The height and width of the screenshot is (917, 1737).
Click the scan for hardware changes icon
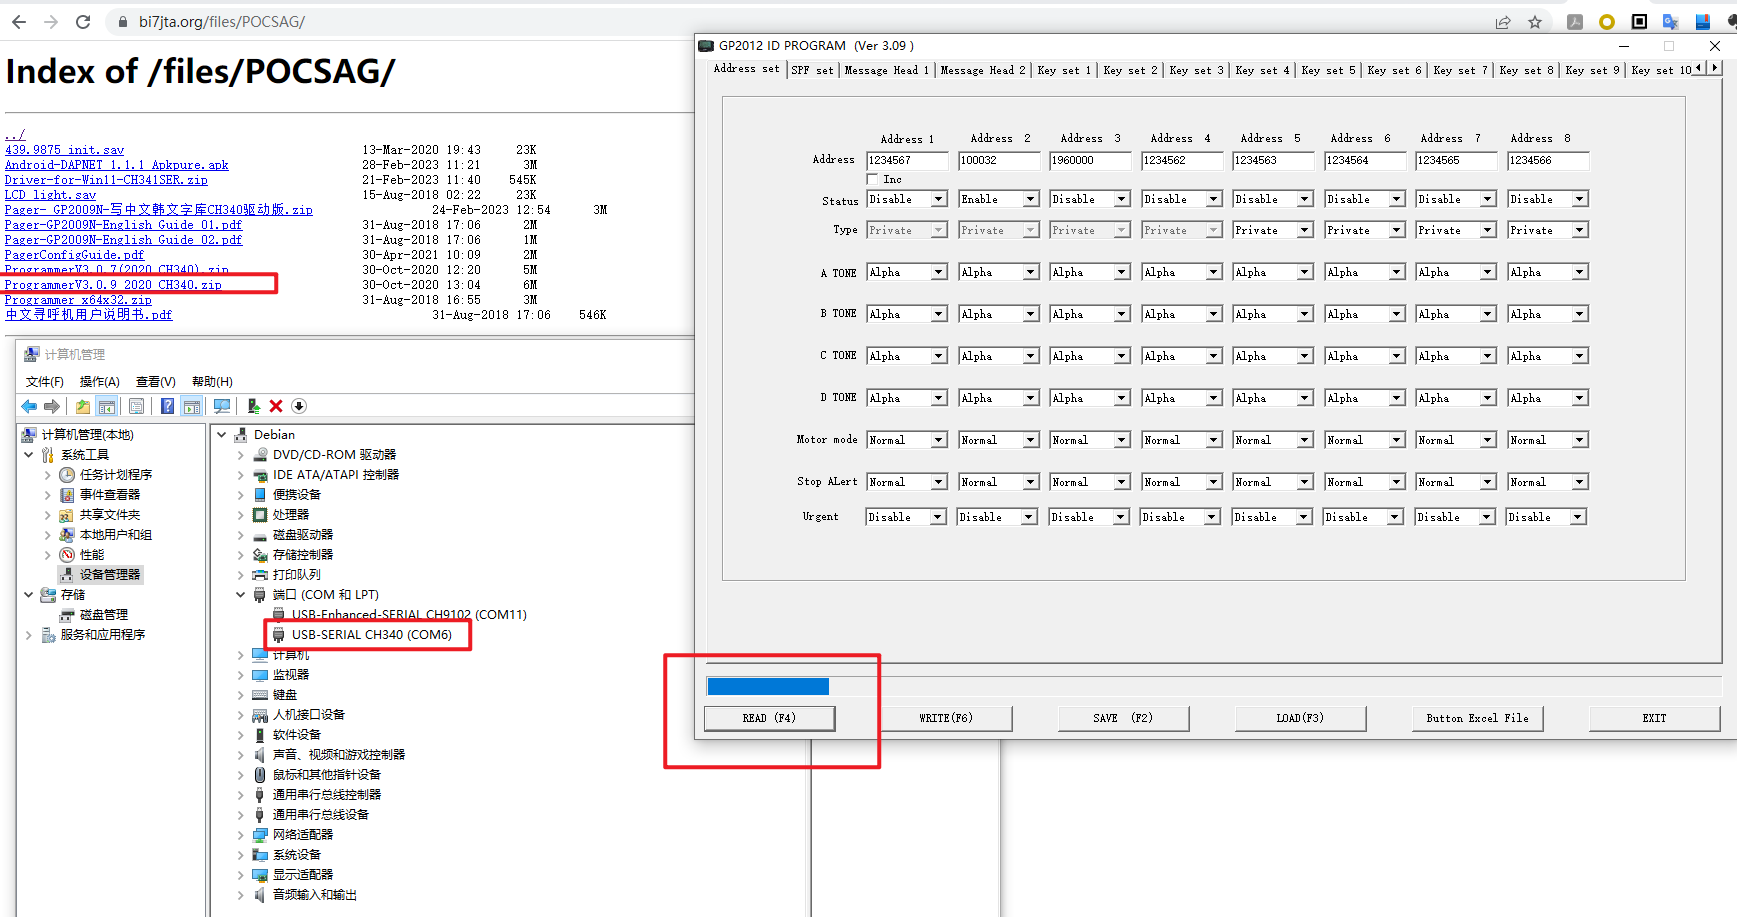[x=222, y=406]
